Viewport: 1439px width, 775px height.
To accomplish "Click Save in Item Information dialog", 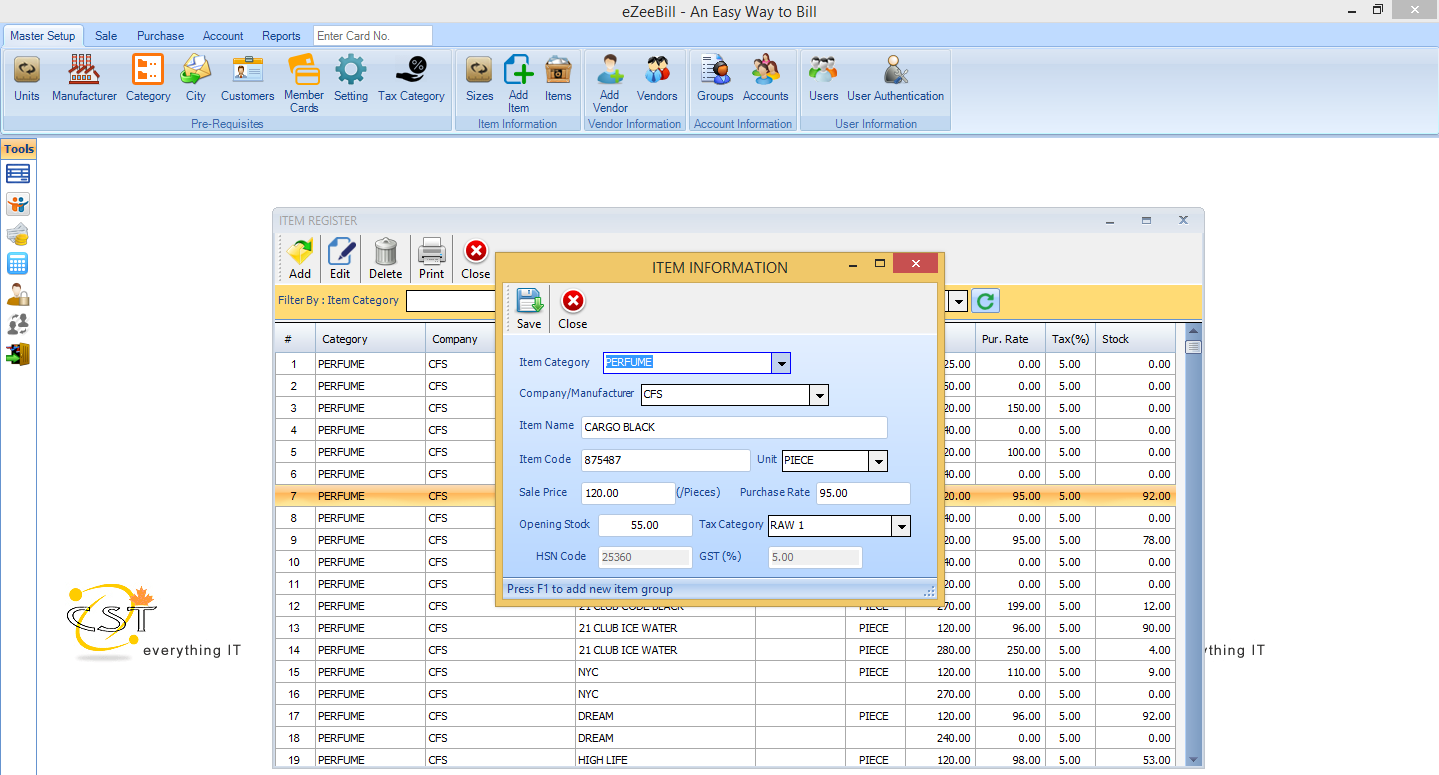I will pos(529,309).
